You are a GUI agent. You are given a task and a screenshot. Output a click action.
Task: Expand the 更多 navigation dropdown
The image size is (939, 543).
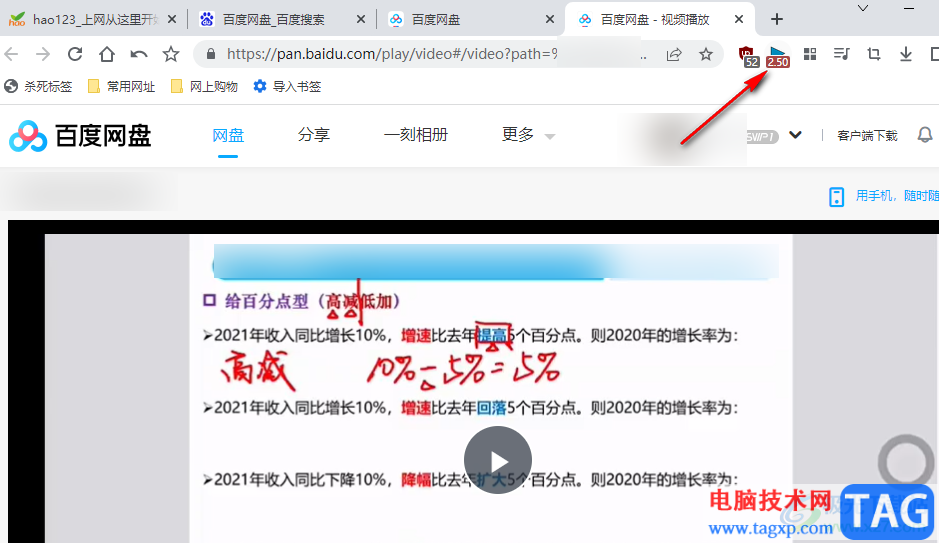(x=528, y=135)
